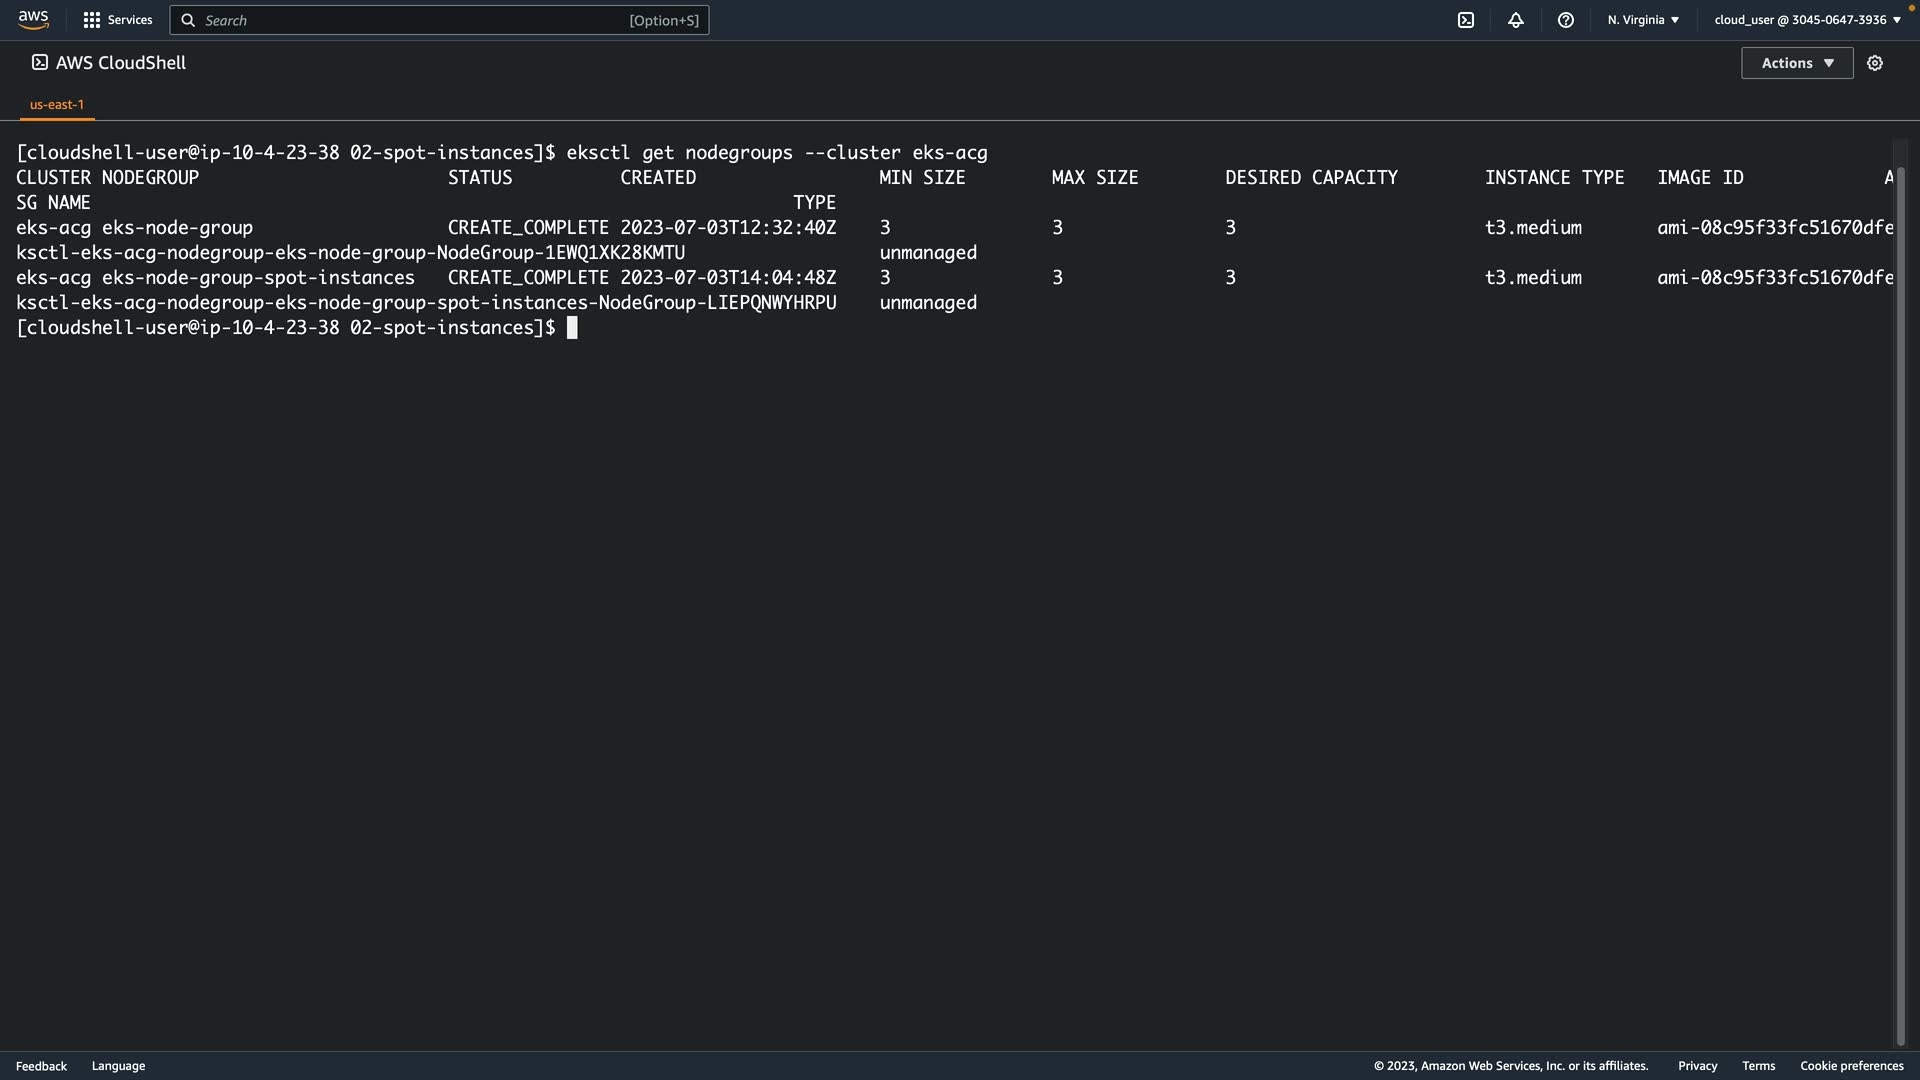
Task: Click the magnifier icon in search bar
Action: (188, 20)
